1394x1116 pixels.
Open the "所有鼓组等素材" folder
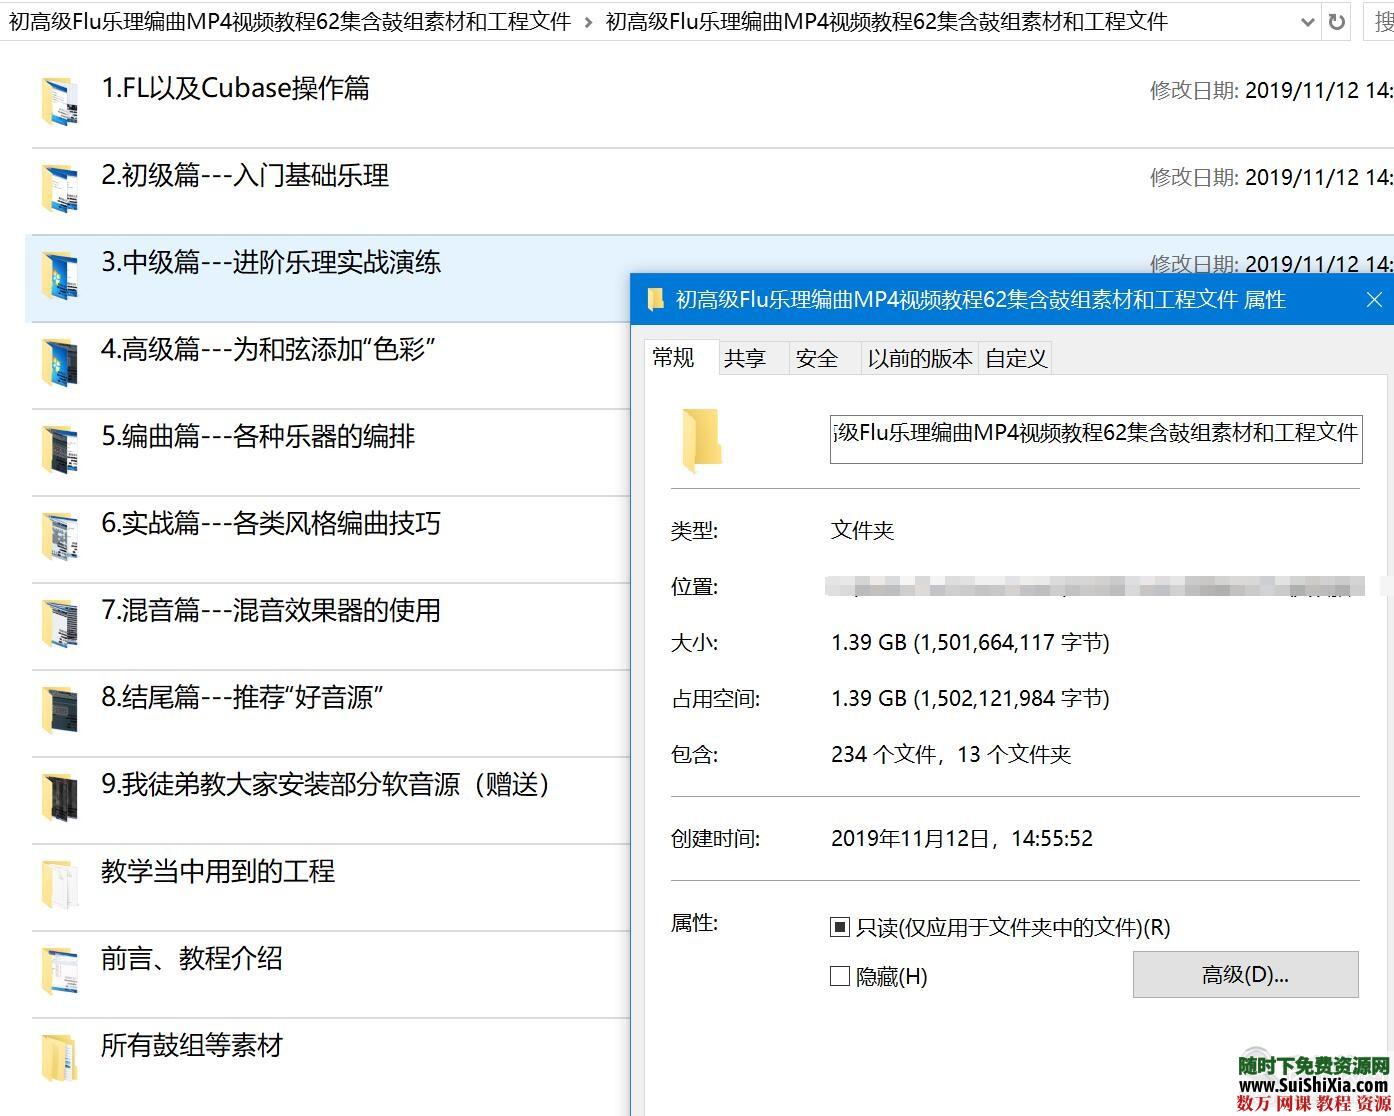click(x=190, y=1045)
